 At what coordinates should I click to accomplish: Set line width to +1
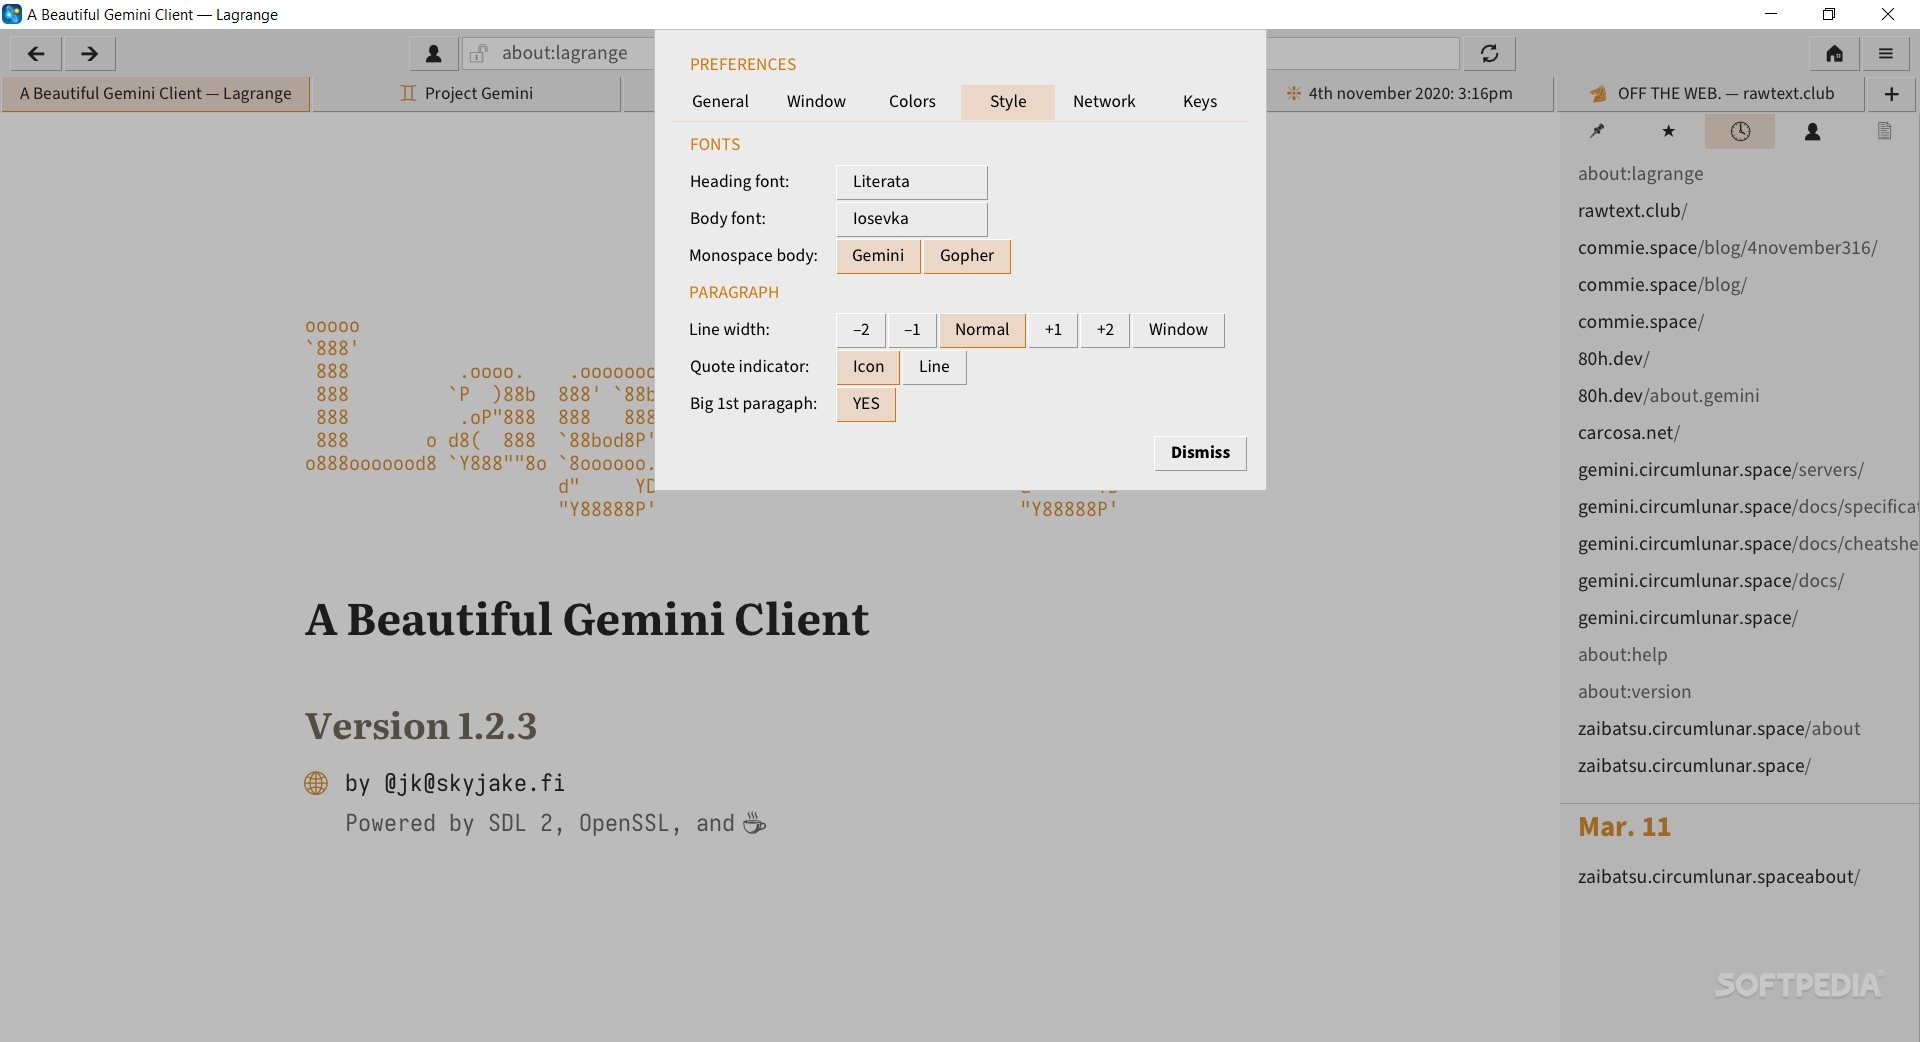click(x=1053, y=330)
